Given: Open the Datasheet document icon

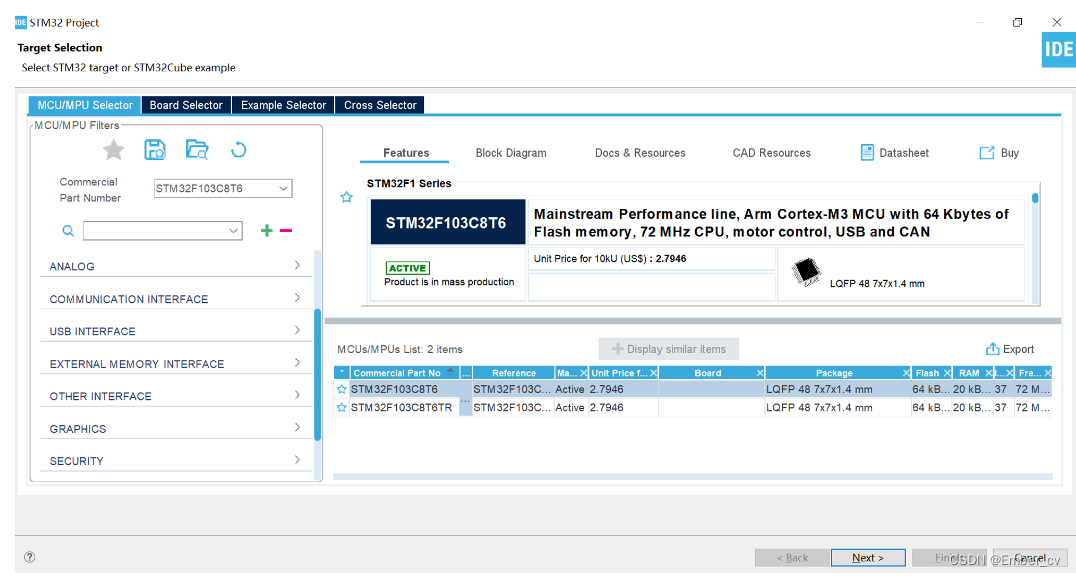Looking at the screenshot, I should coord(867,152).
